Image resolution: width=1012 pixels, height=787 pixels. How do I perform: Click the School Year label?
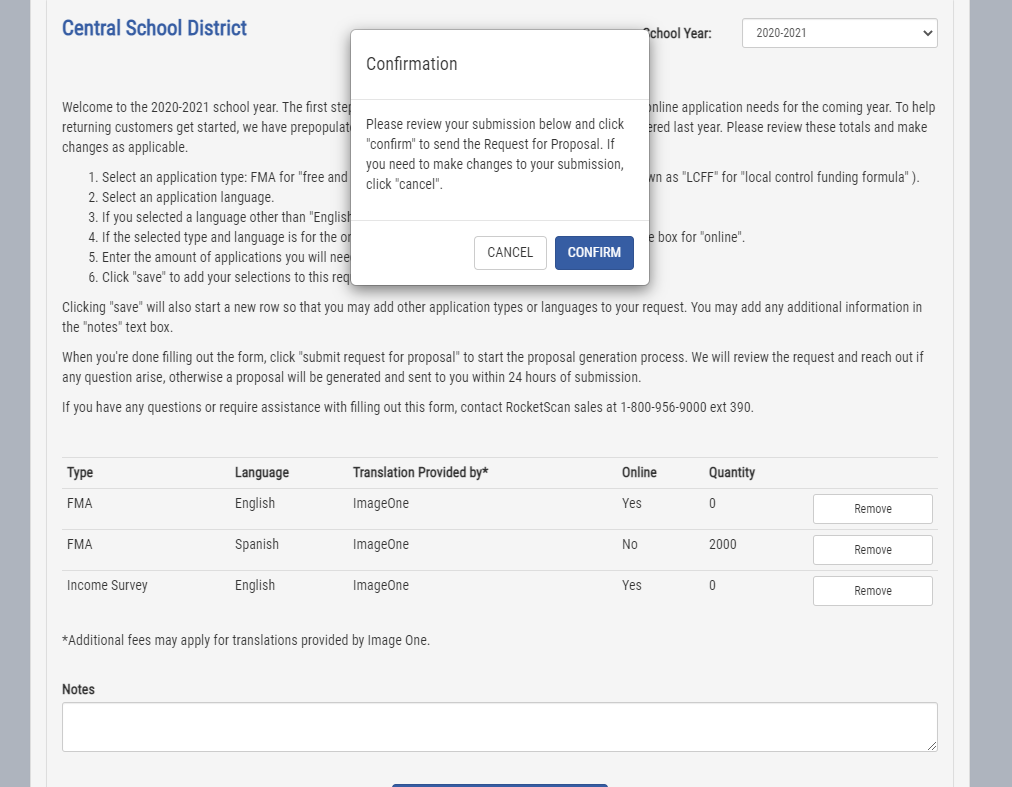pos(677,34)
